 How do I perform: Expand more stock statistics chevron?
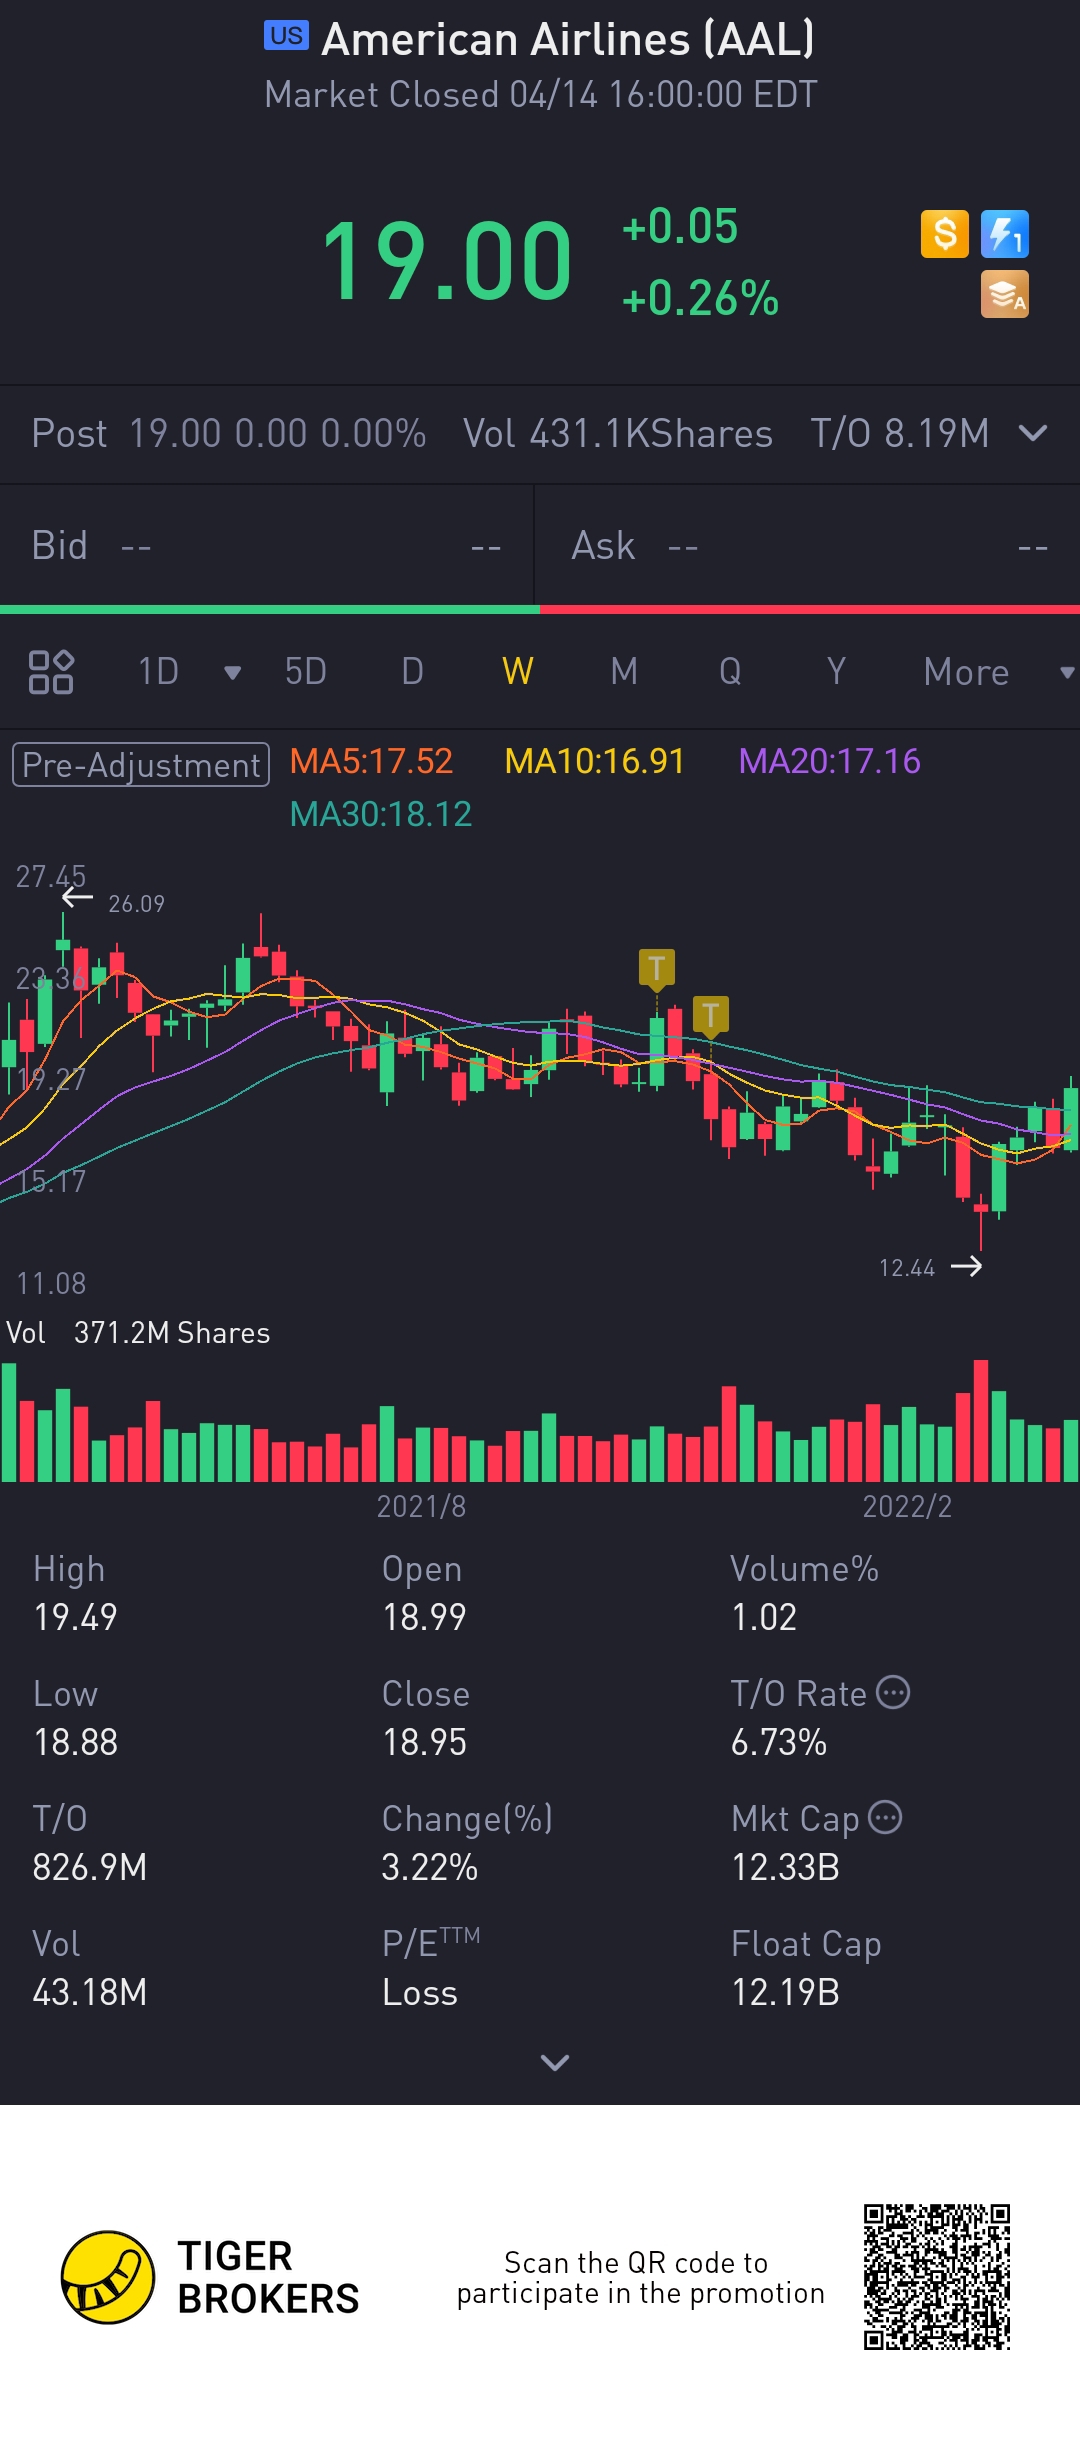pyautogui.click(x=554, y=2063)
